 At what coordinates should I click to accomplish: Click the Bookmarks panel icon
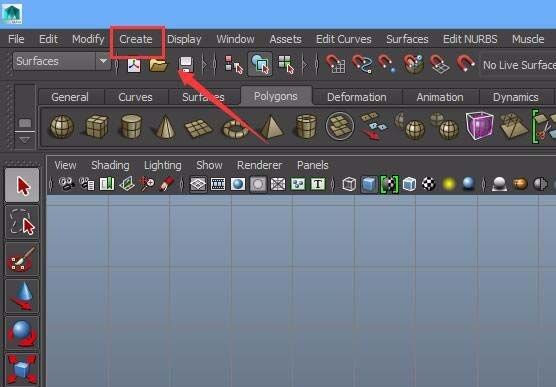coord(107,184)
